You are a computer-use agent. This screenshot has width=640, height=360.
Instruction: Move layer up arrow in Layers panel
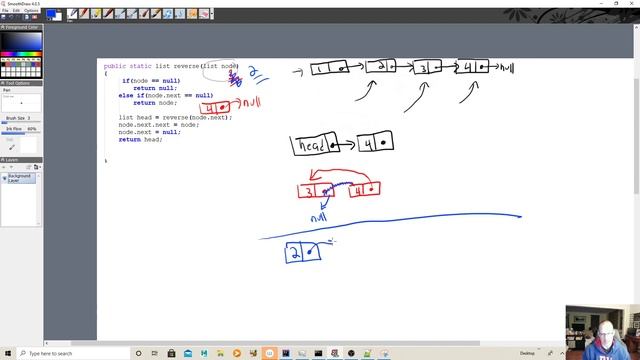(x=4, y=167)
